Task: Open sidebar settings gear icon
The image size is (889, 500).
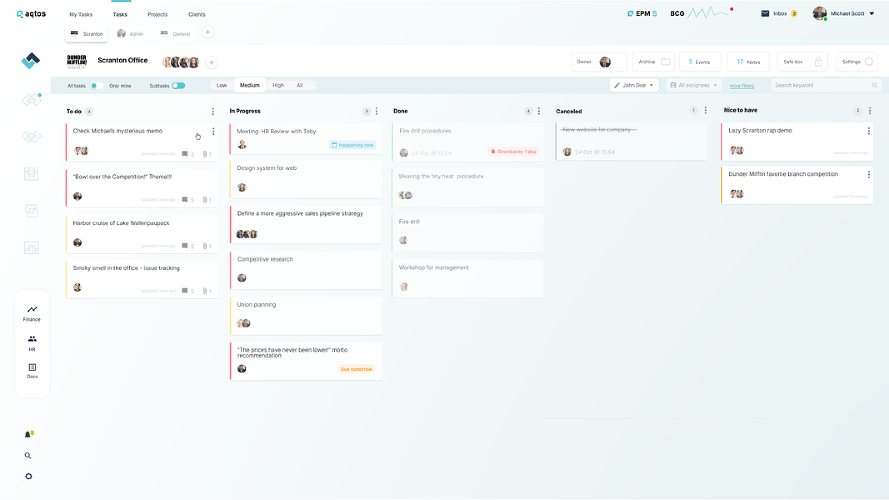Action: (28, 476)
